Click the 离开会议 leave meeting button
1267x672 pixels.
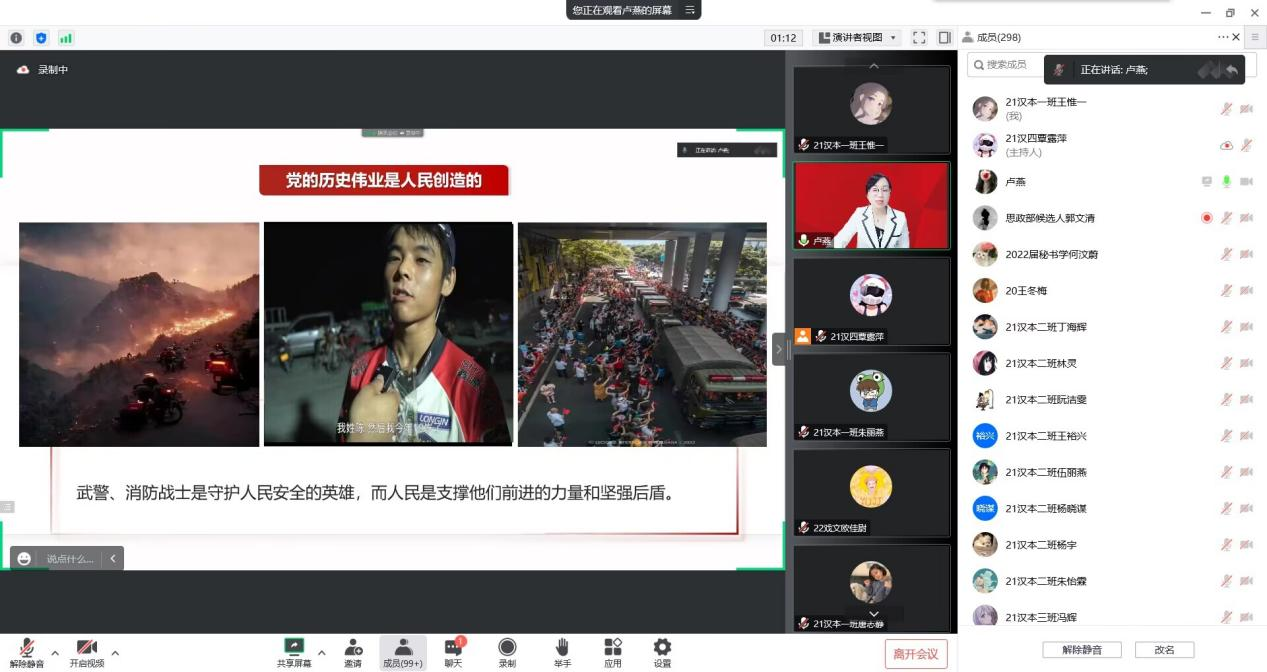916,654
